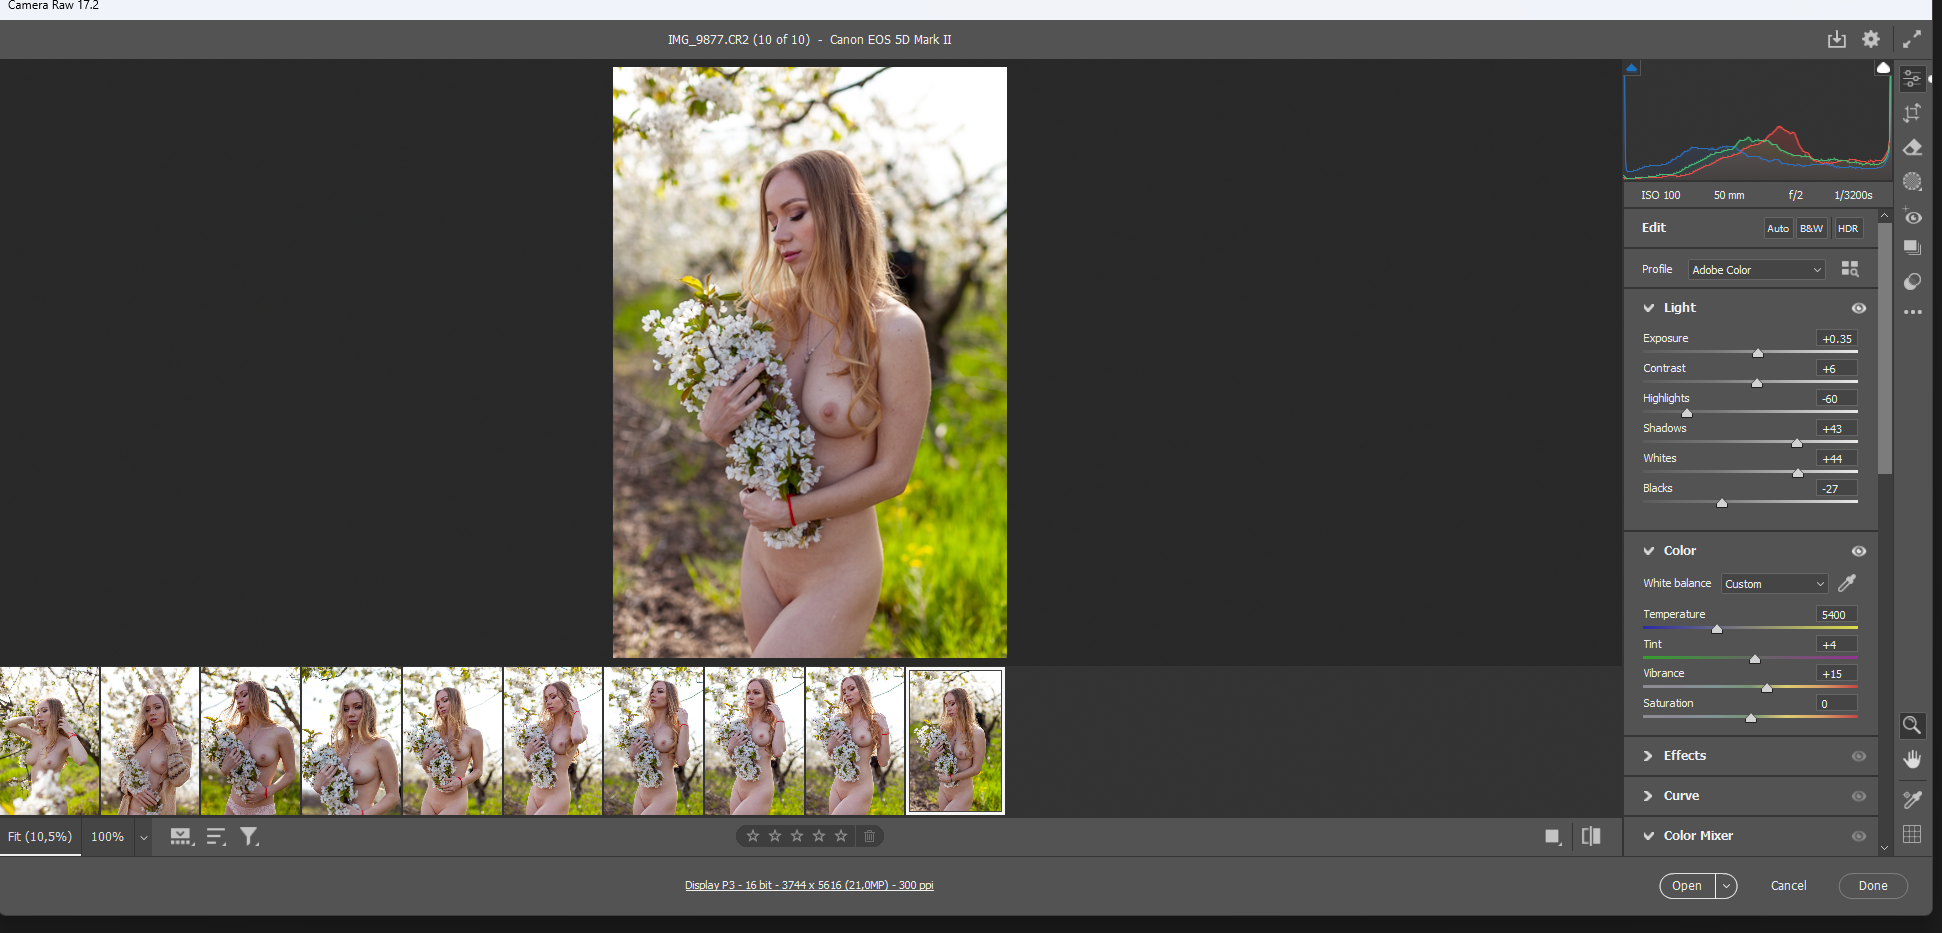Screen dimensions: 1942x933
Task: Click the Open button
Action: [x=1687, y=886]
